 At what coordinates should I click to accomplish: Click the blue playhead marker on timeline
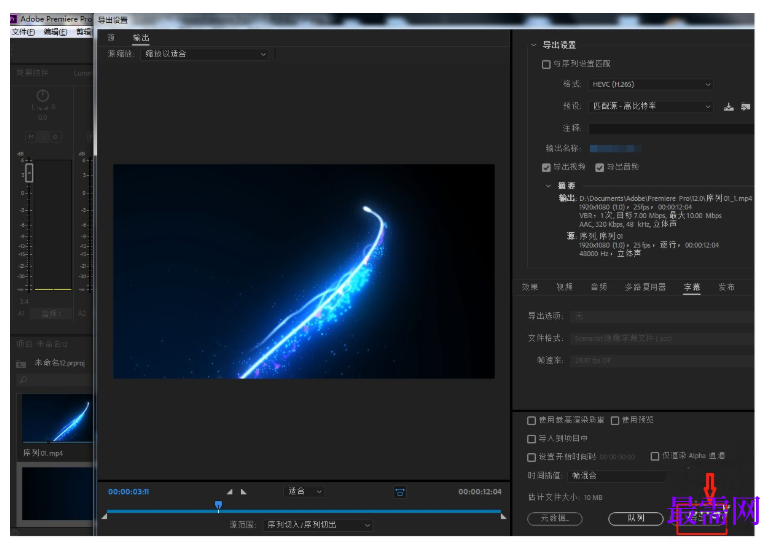(x=218, y=505)
